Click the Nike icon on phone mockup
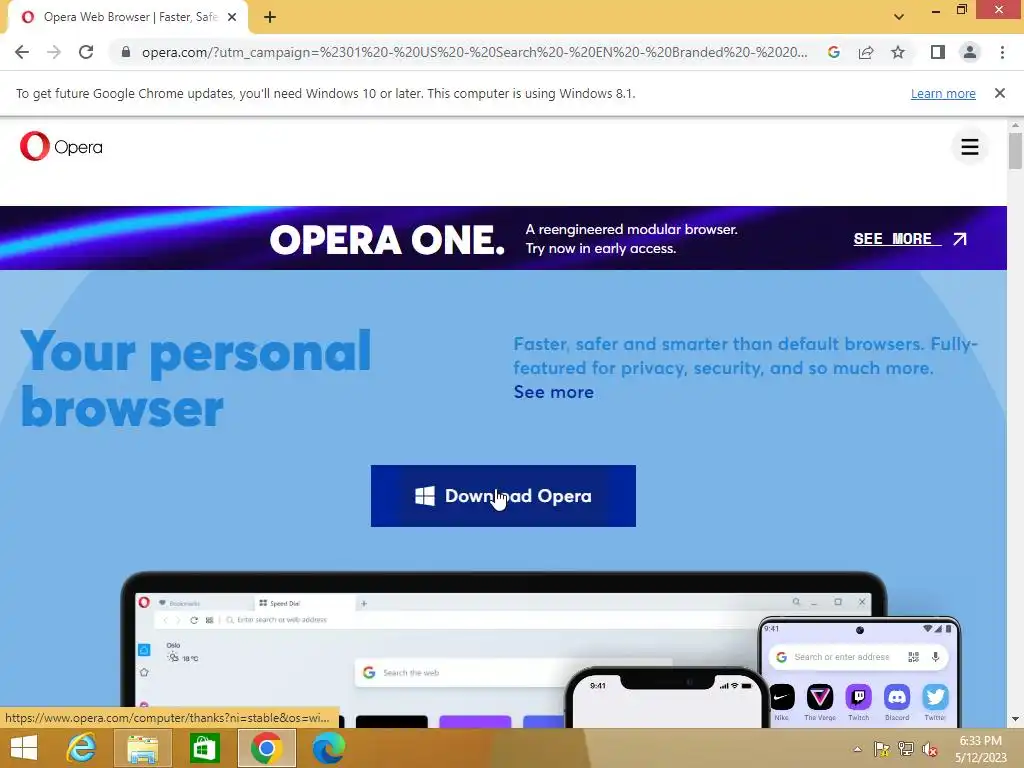Screen dimensions: 1024x768 pyautogui.click(x=782, y=697)
